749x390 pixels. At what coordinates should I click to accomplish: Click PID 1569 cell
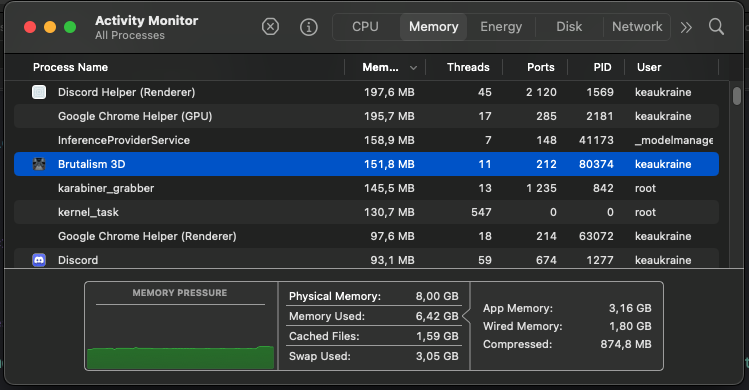pos(600,92)
